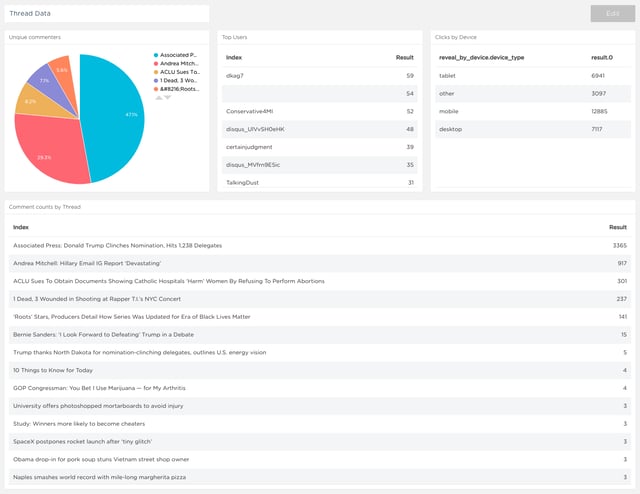Select the ACLU Sues To Obtain Documents row
Screen dimensions: 640x494
(x=320, y=281)
